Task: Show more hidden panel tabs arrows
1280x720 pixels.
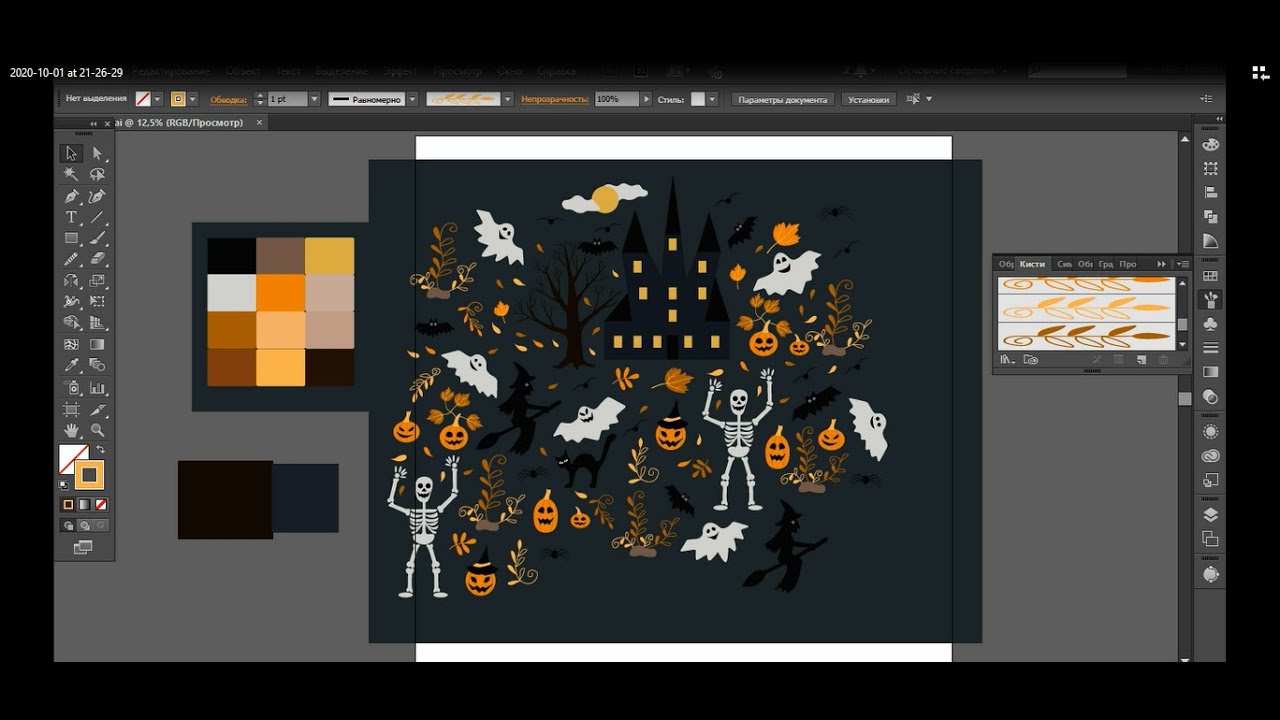Action: click(1161, 264)
